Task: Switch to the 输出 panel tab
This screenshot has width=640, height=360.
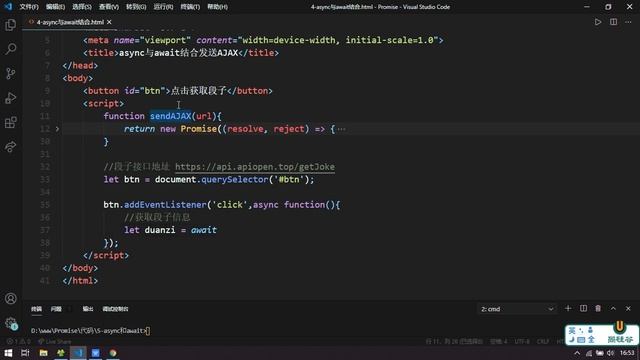Action: click(88, 309)
